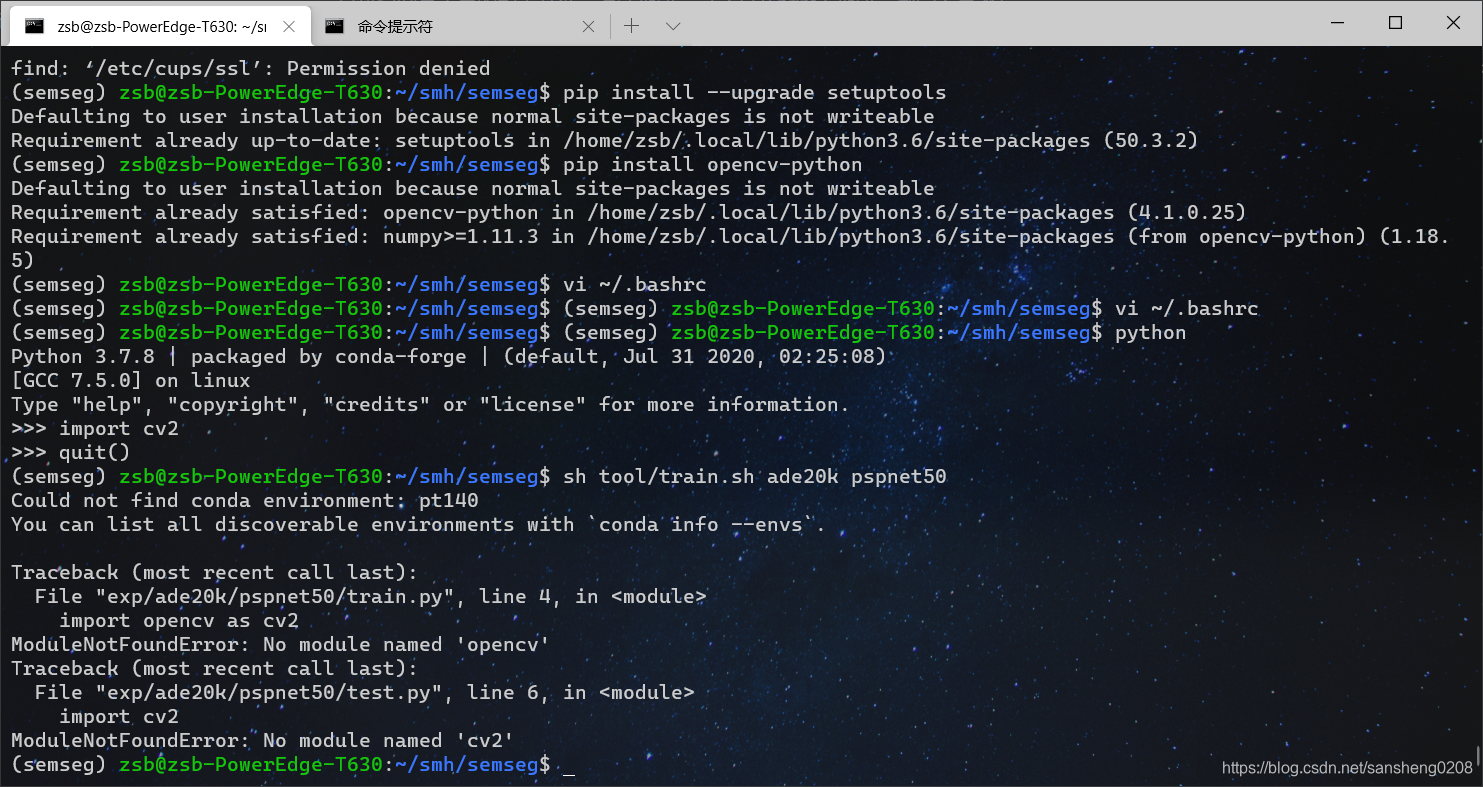Click the '>>> quit()' line

(71, 452)
